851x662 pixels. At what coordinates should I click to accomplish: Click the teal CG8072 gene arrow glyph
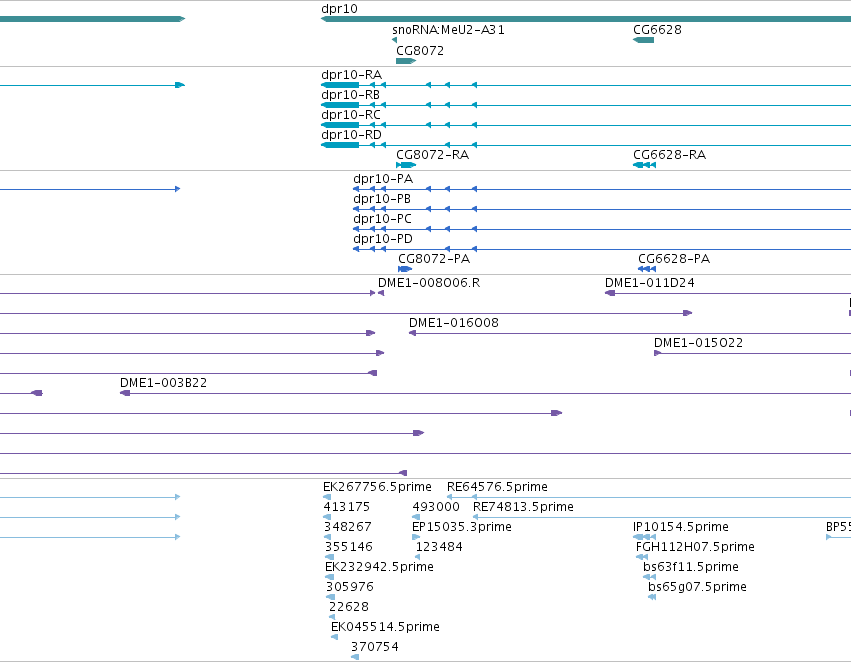[x=406, y=61]
